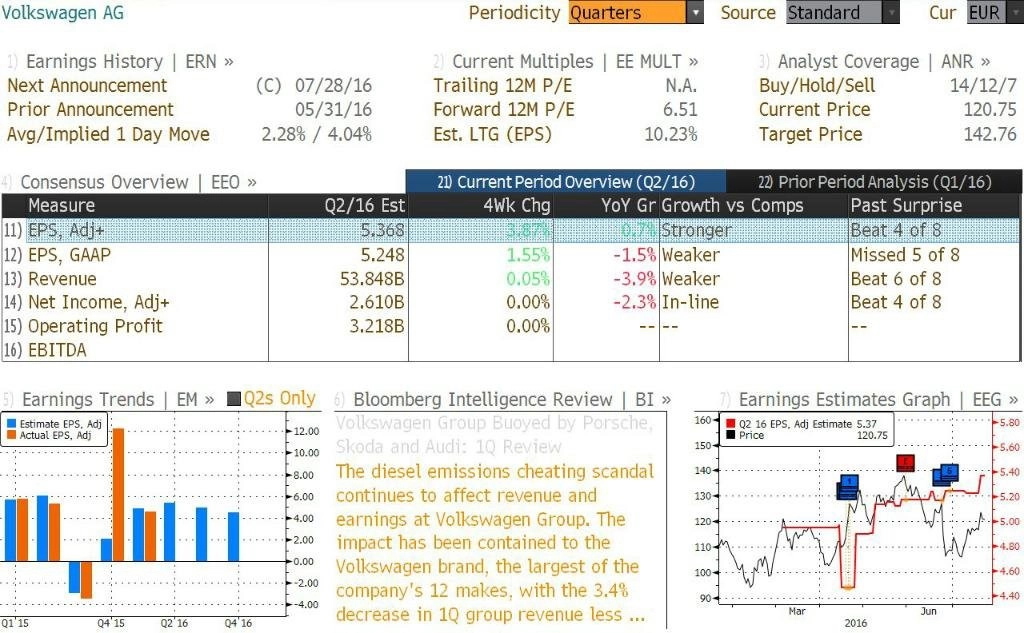Click the Buy/Hold/Sell value 14/12/7
The width and height of the screenshot is (1024, 633).
coord(983,86)
